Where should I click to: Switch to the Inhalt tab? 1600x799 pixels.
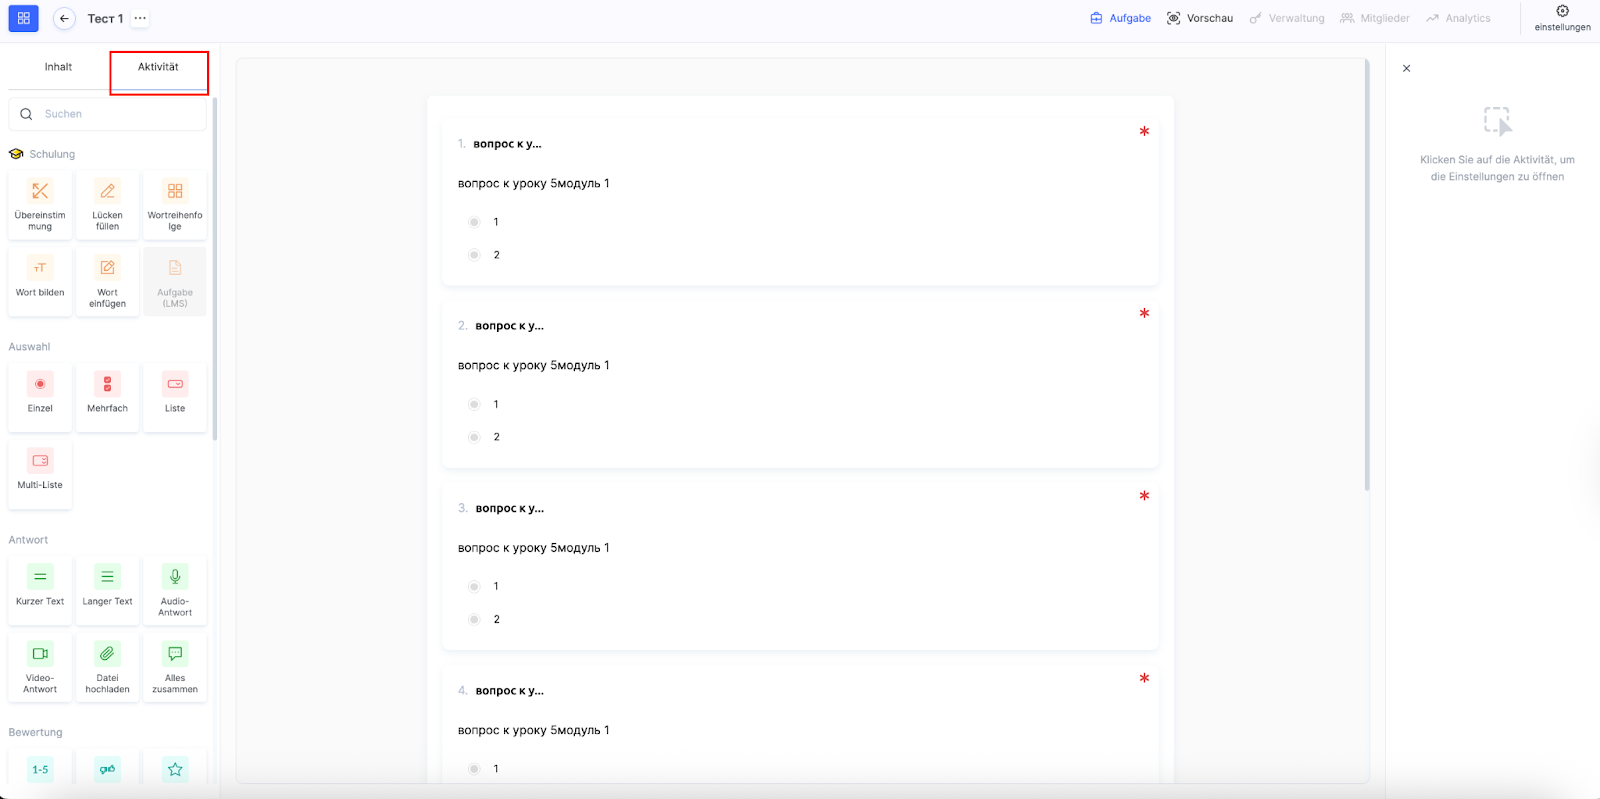coord(58,67)
